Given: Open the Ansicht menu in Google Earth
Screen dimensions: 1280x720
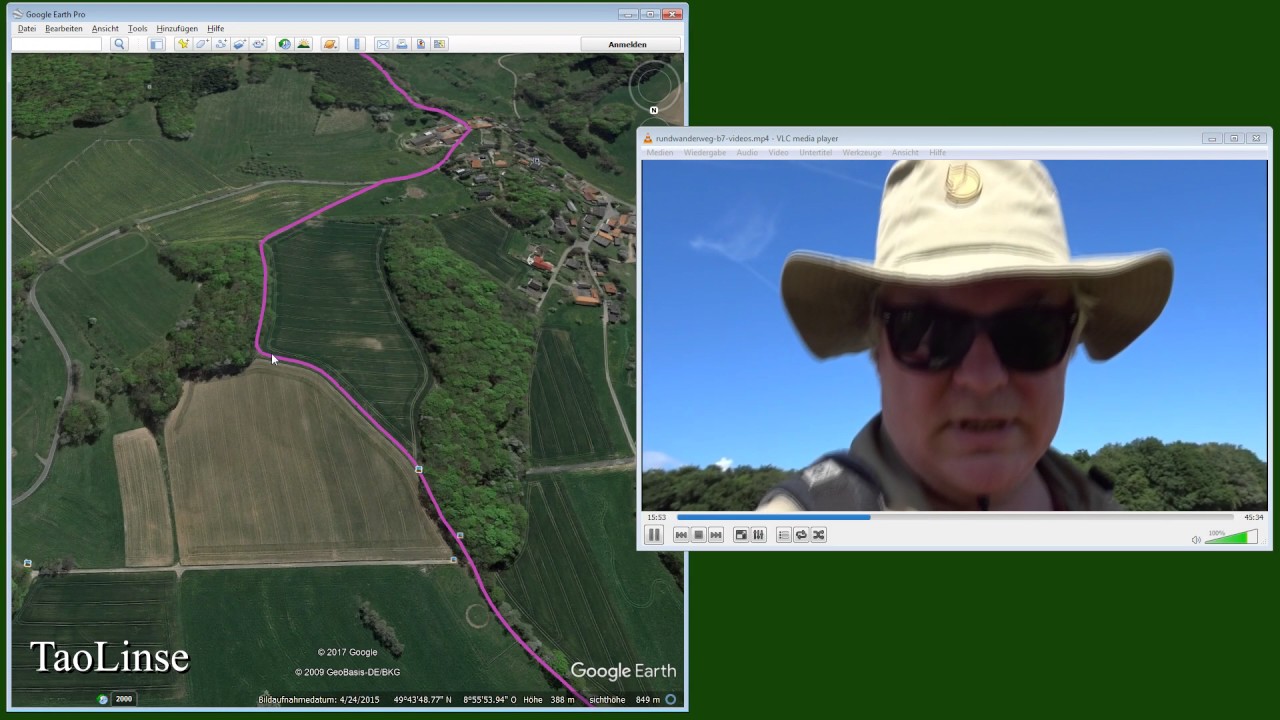Looking at the screenshot, I should tap(105, 28).
